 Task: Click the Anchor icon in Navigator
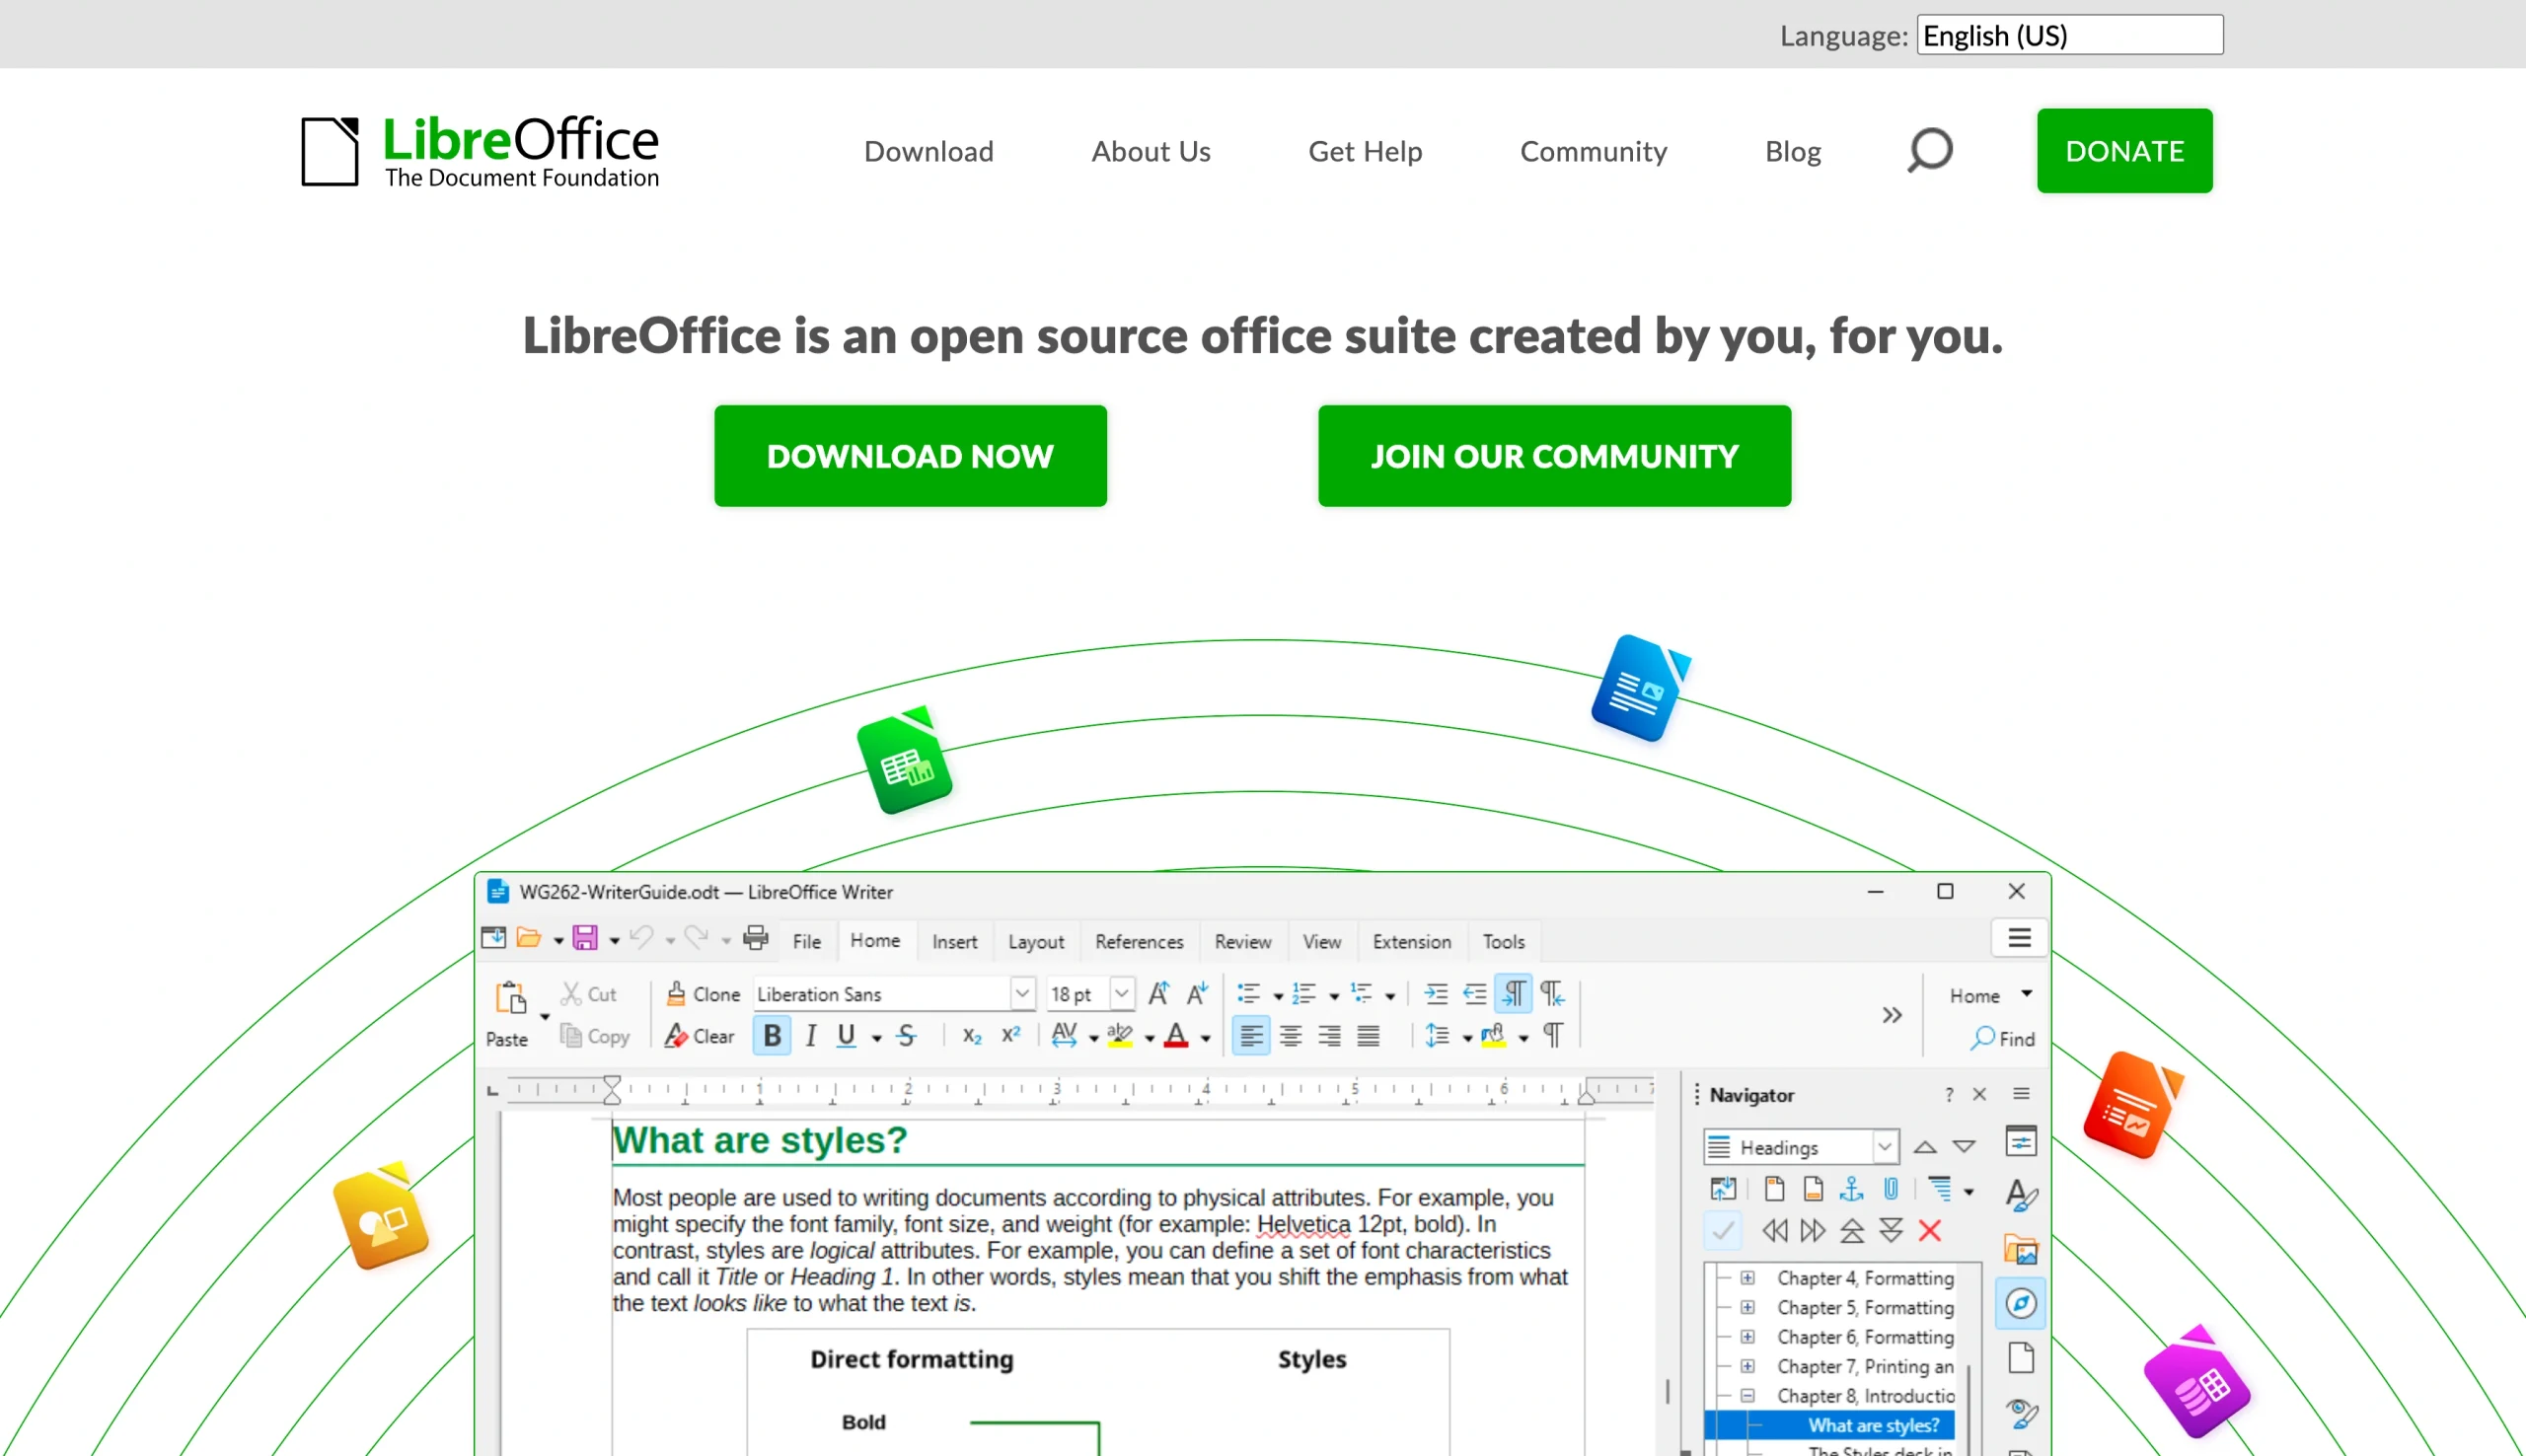point(1852,1189)
